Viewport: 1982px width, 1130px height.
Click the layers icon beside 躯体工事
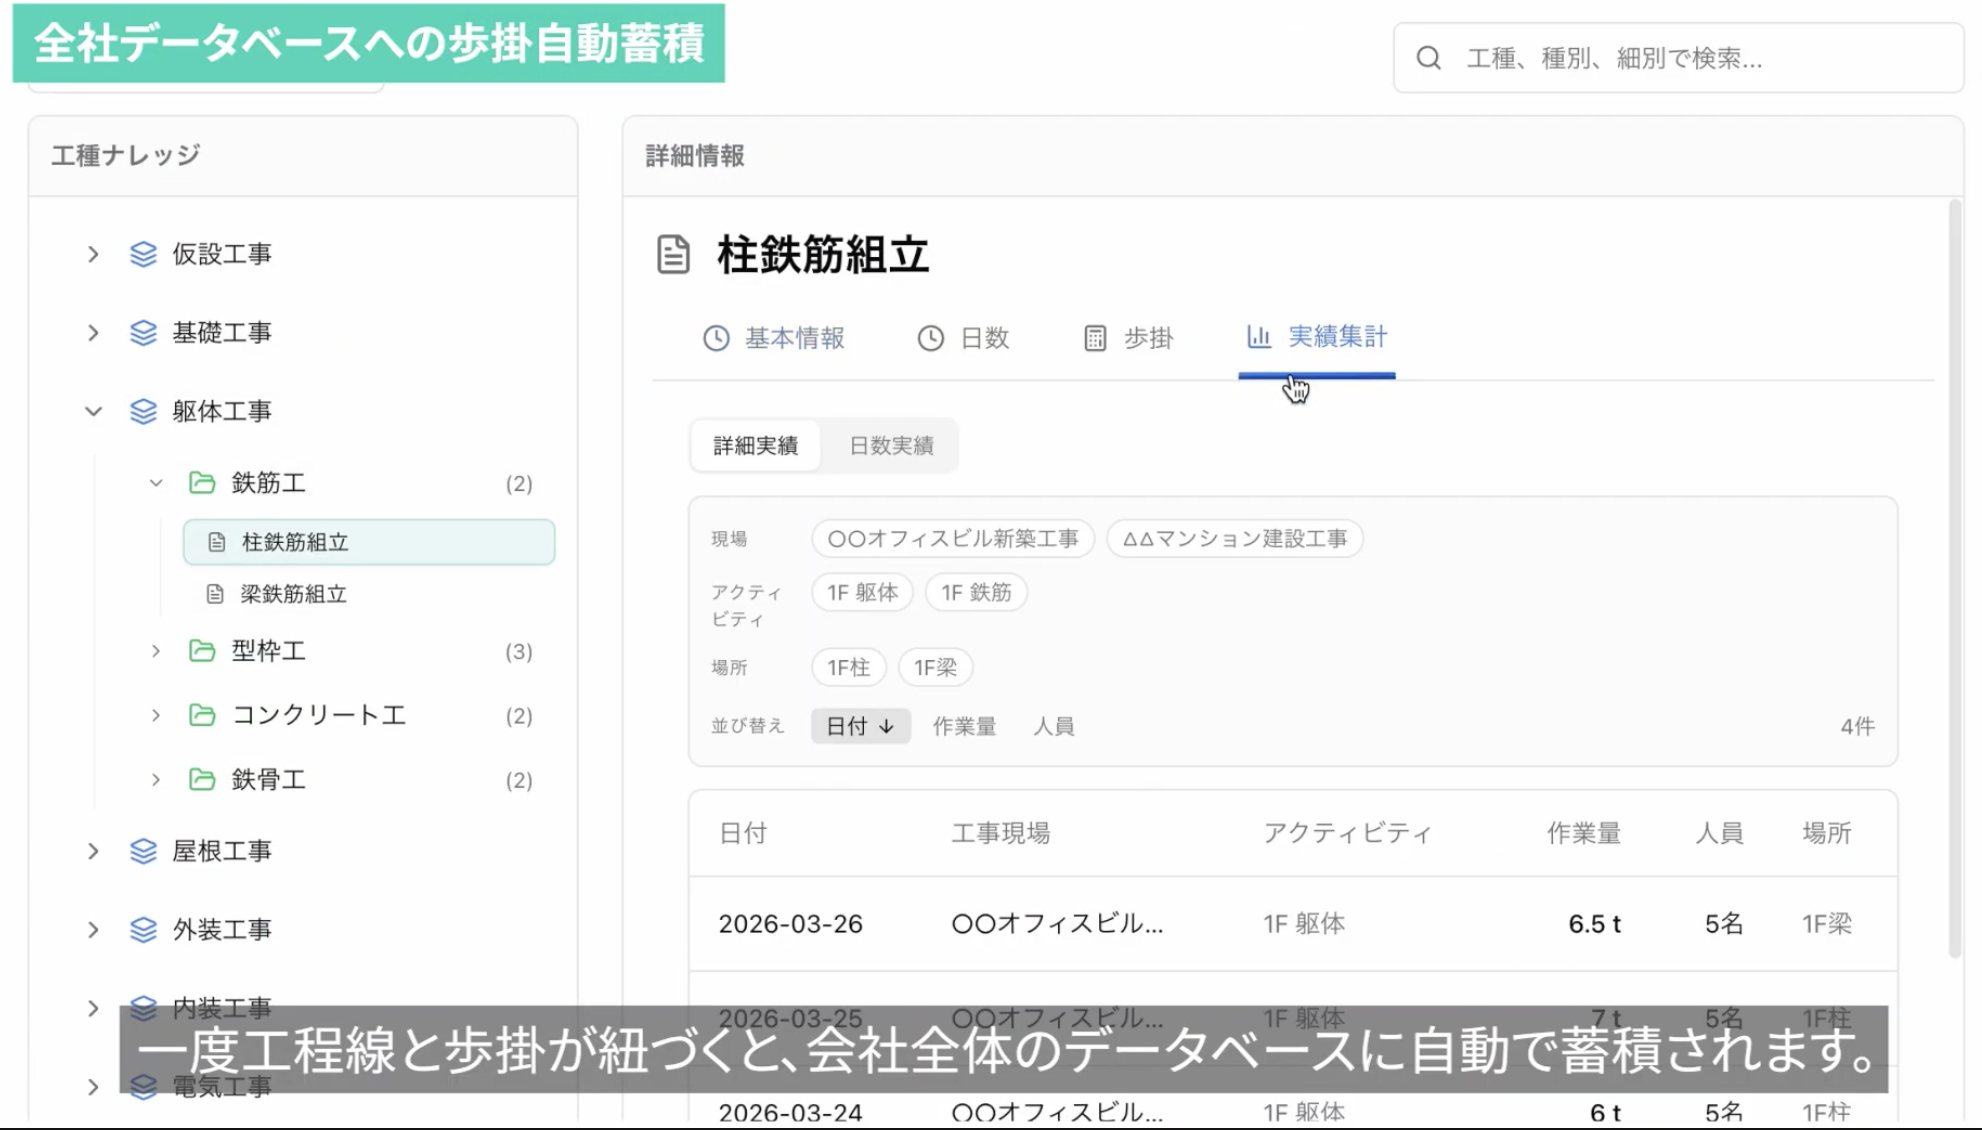(x=144, y=411)
